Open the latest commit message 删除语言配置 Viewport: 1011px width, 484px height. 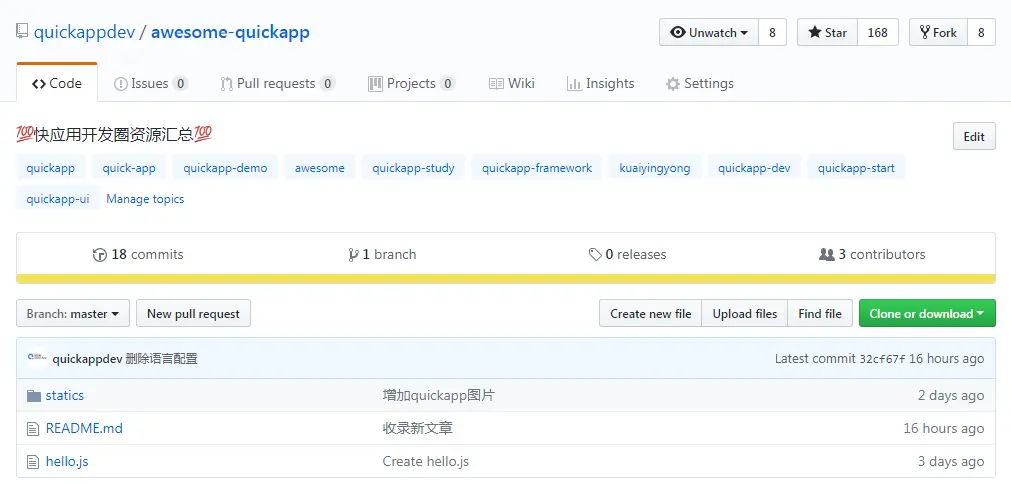pyautogui.click(x=162, y=358)
